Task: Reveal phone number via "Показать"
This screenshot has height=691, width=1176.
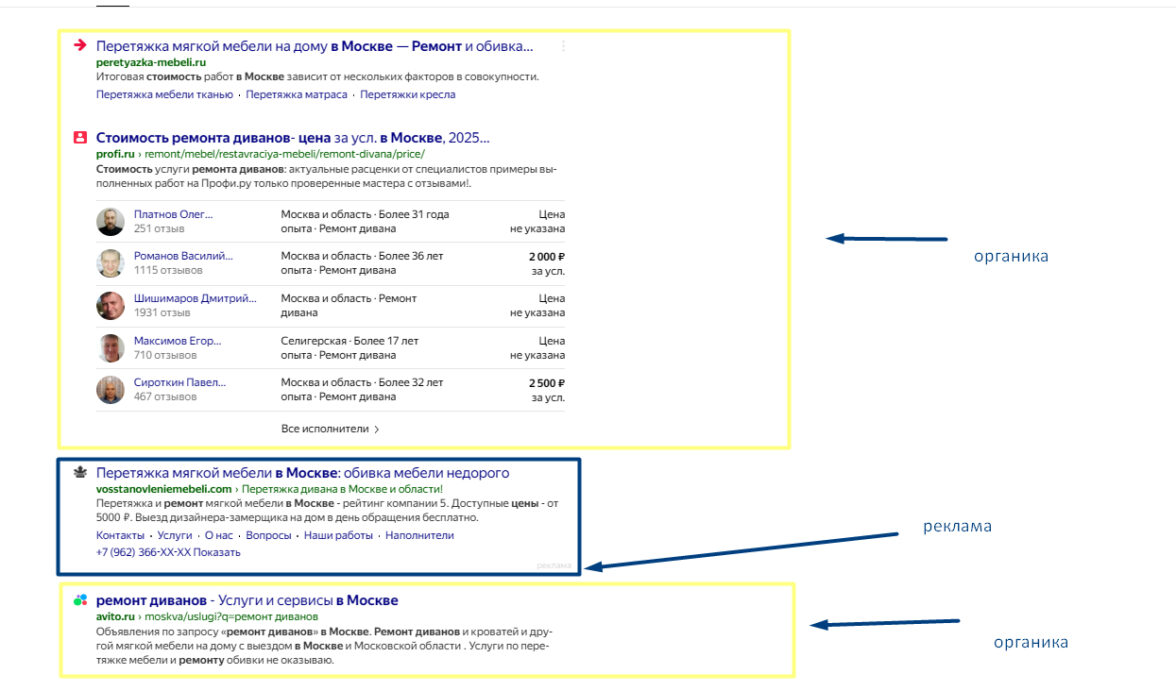Action: pos(217,552)
